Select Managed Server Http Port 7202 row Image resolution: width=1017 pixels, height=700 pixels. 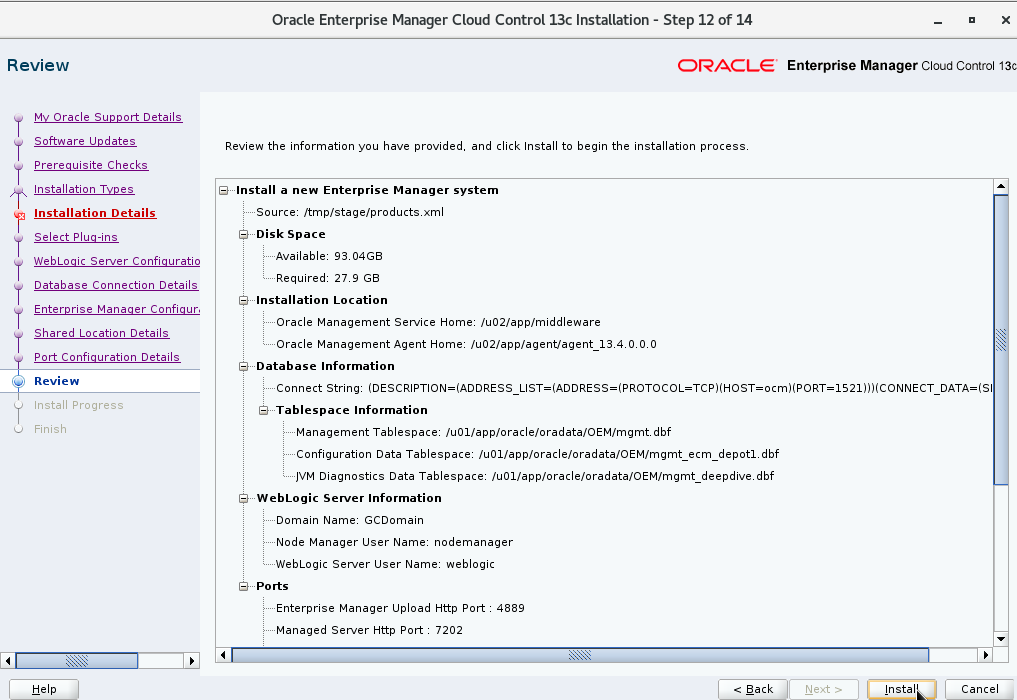click(369, 631)
